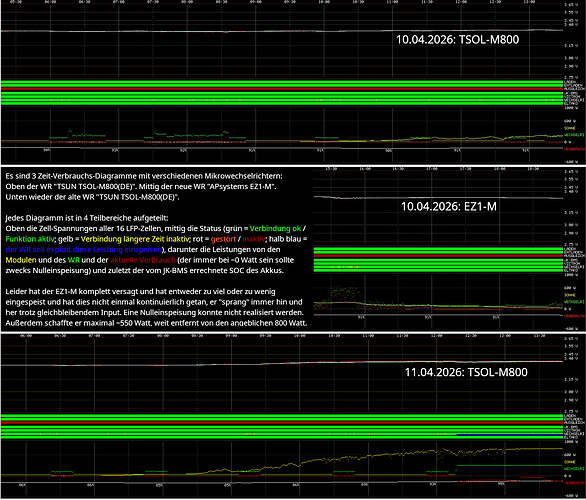Click the "10.04.2026: TSOL-M800" chart title

(x=457, y=40)
